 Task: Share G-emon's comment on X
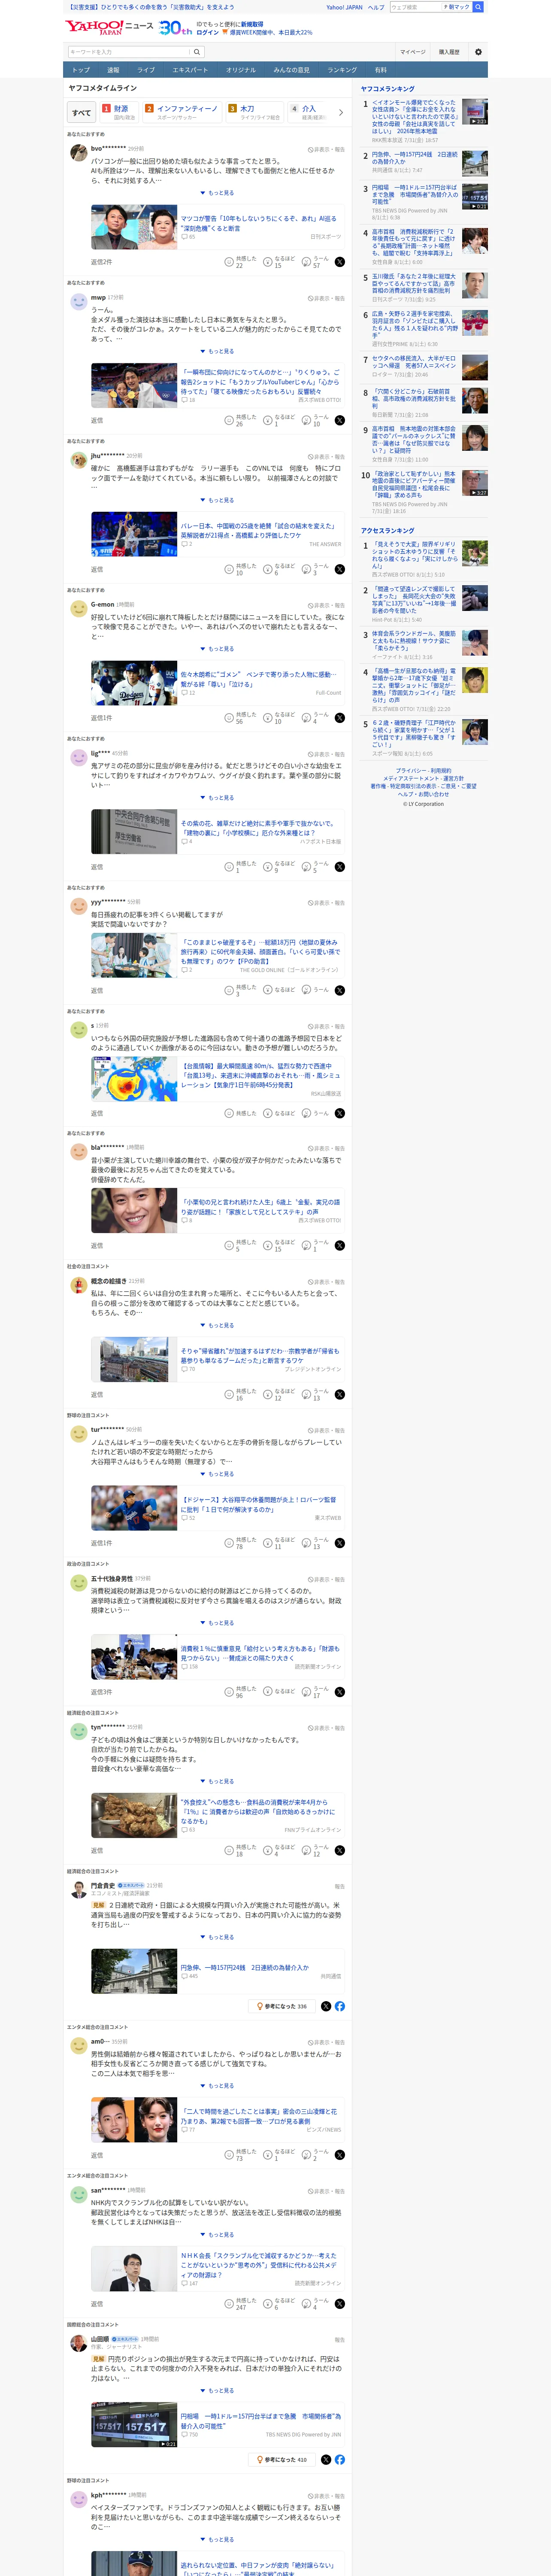[x=340, y=718]
